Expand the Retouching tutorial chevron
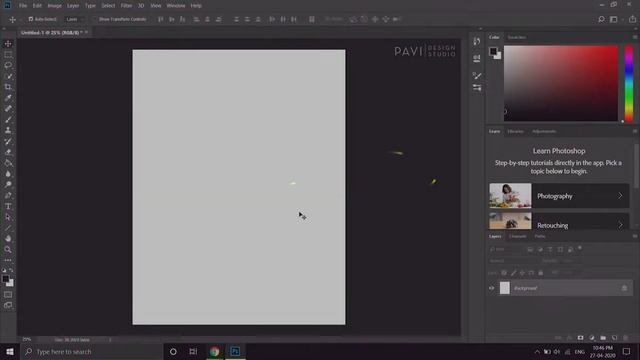Image resolution: width=640 pixels, height=360 pixels. (x=620, y=225)
